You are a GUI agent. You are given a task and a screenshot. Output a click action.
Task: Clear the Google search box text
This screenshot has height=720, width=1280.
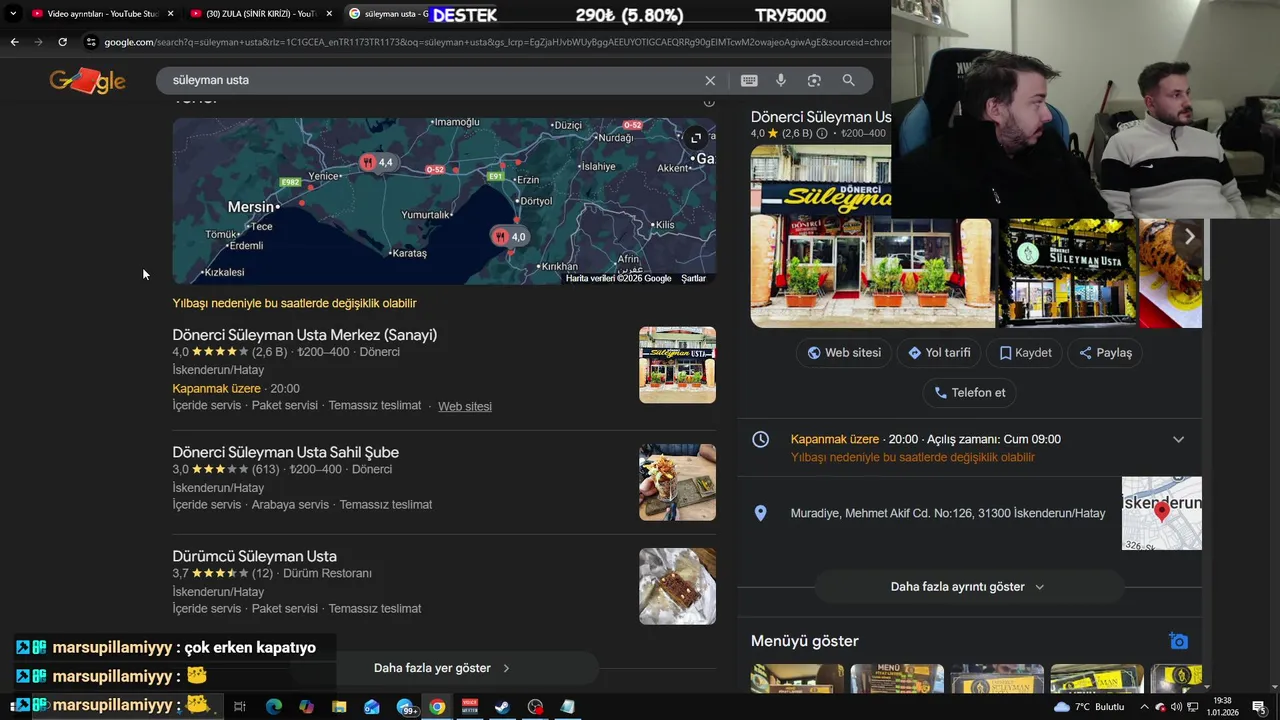[710, 80]
